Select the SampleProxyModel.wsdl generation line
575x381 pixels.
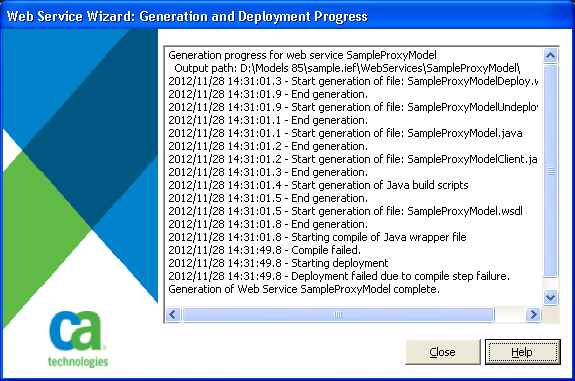click(345, 211)
